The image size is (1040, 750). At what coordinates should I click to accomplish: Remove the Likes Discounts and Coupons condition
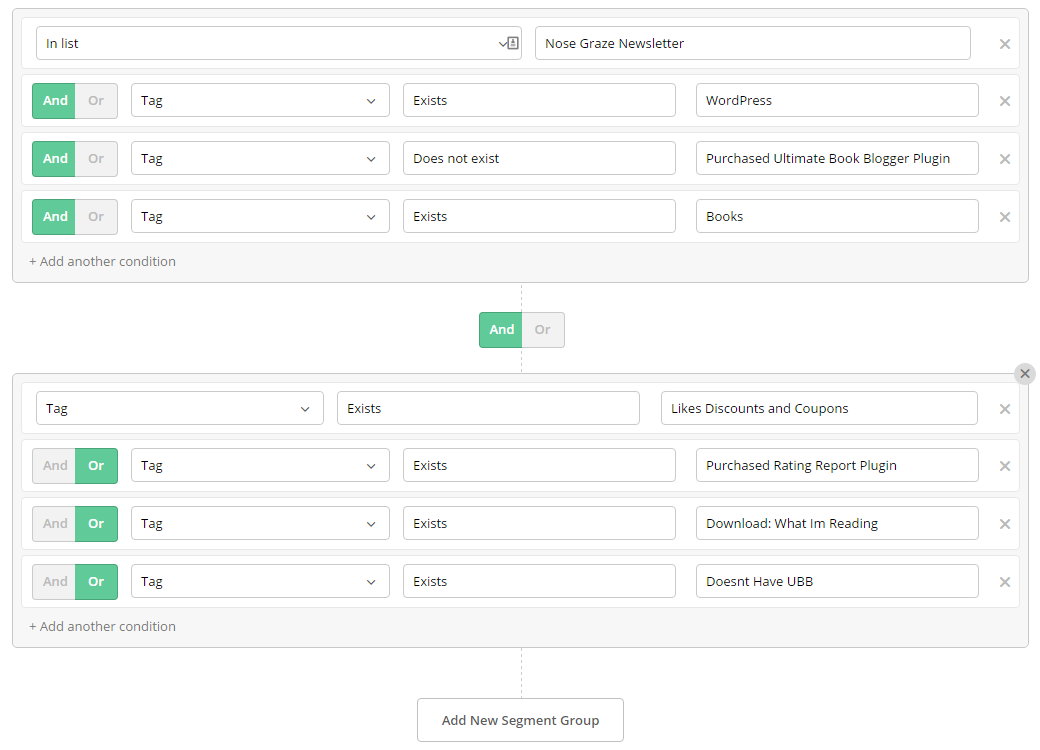(1005, 409)
